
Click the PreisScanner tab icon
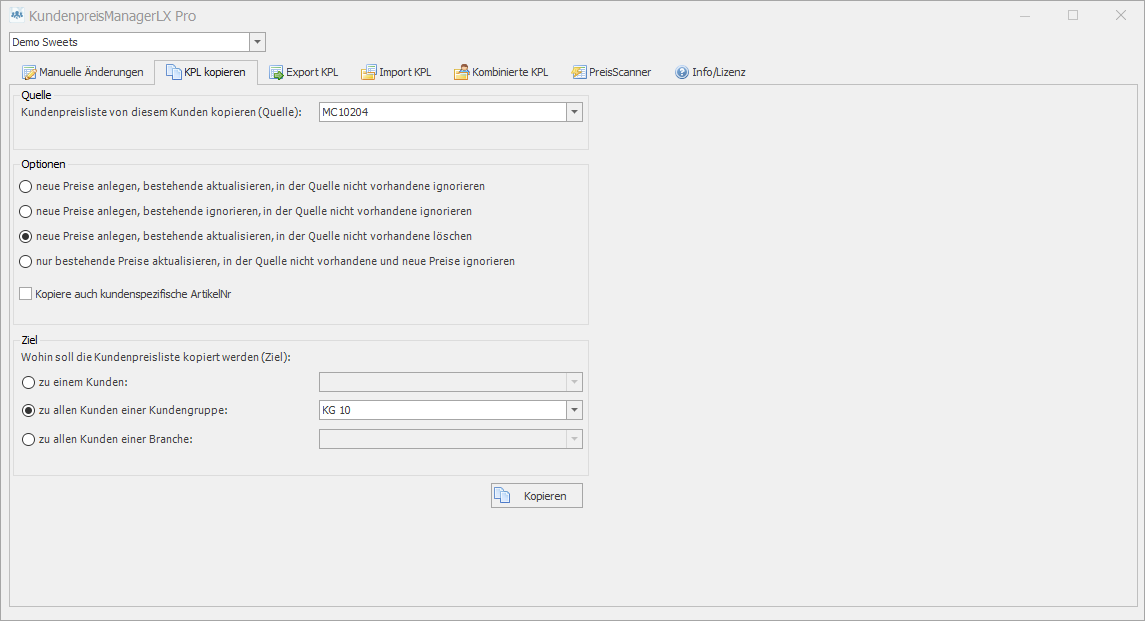click(x=579, y=72)
